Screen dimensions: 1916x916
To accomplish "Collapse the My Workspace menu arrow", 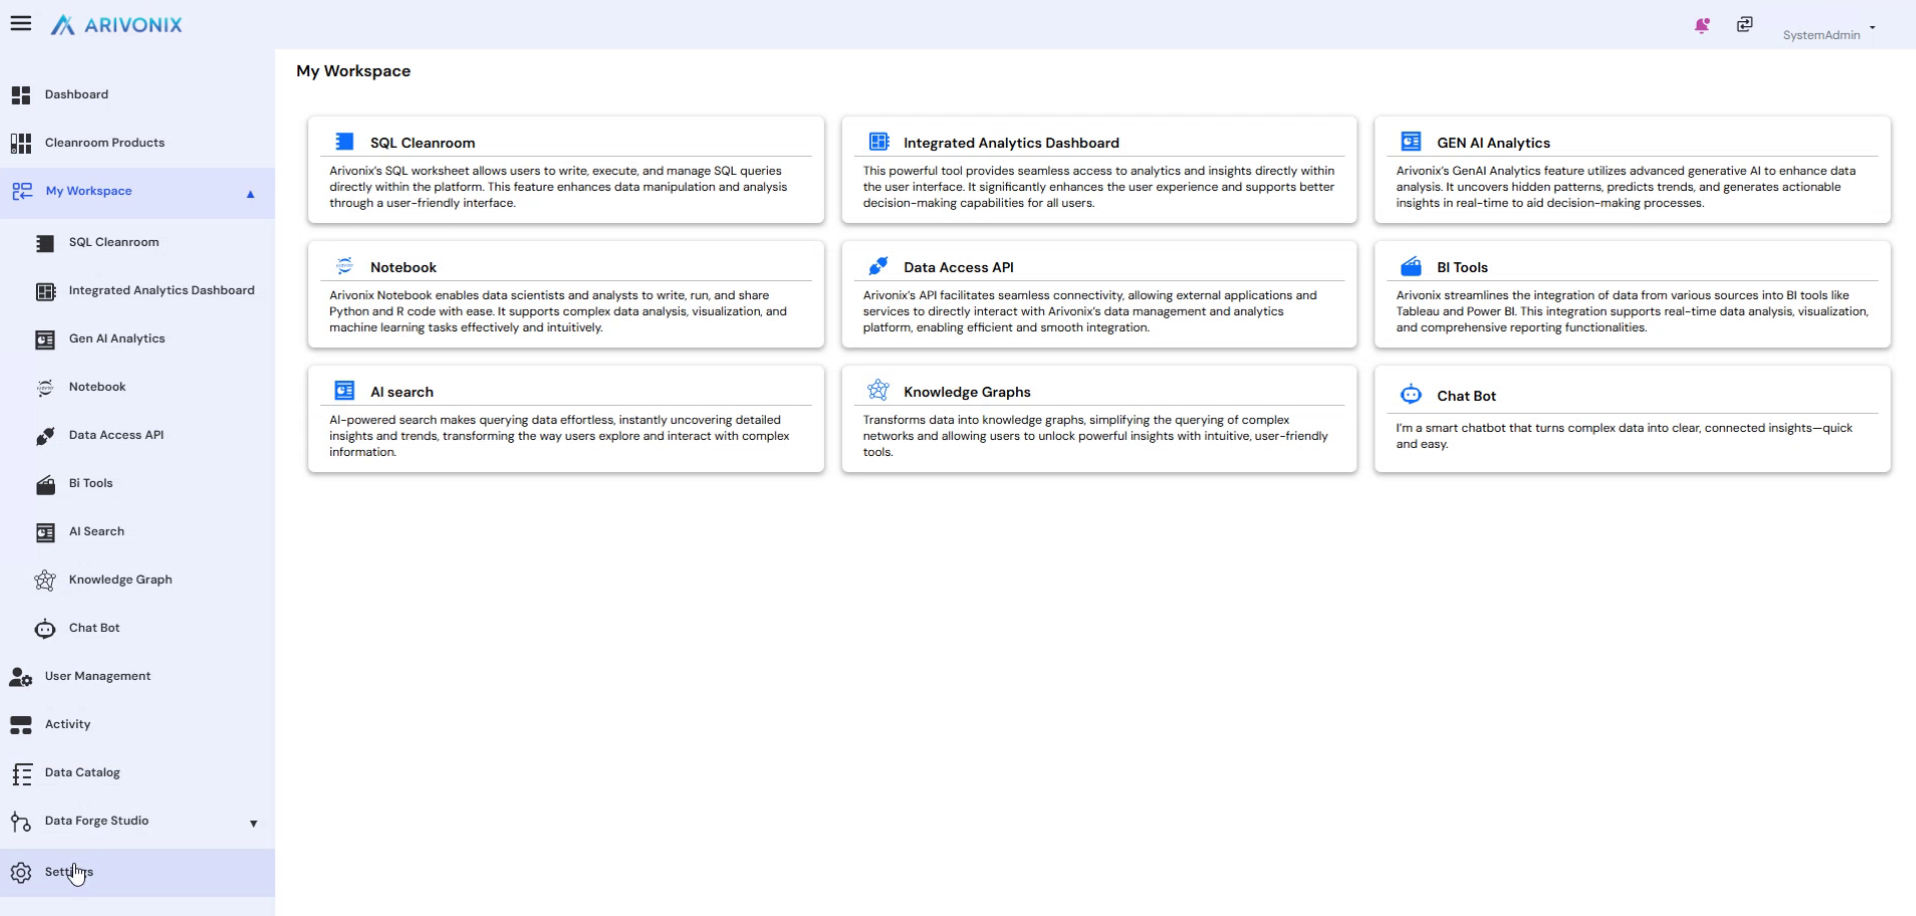I will pos(251,194).
